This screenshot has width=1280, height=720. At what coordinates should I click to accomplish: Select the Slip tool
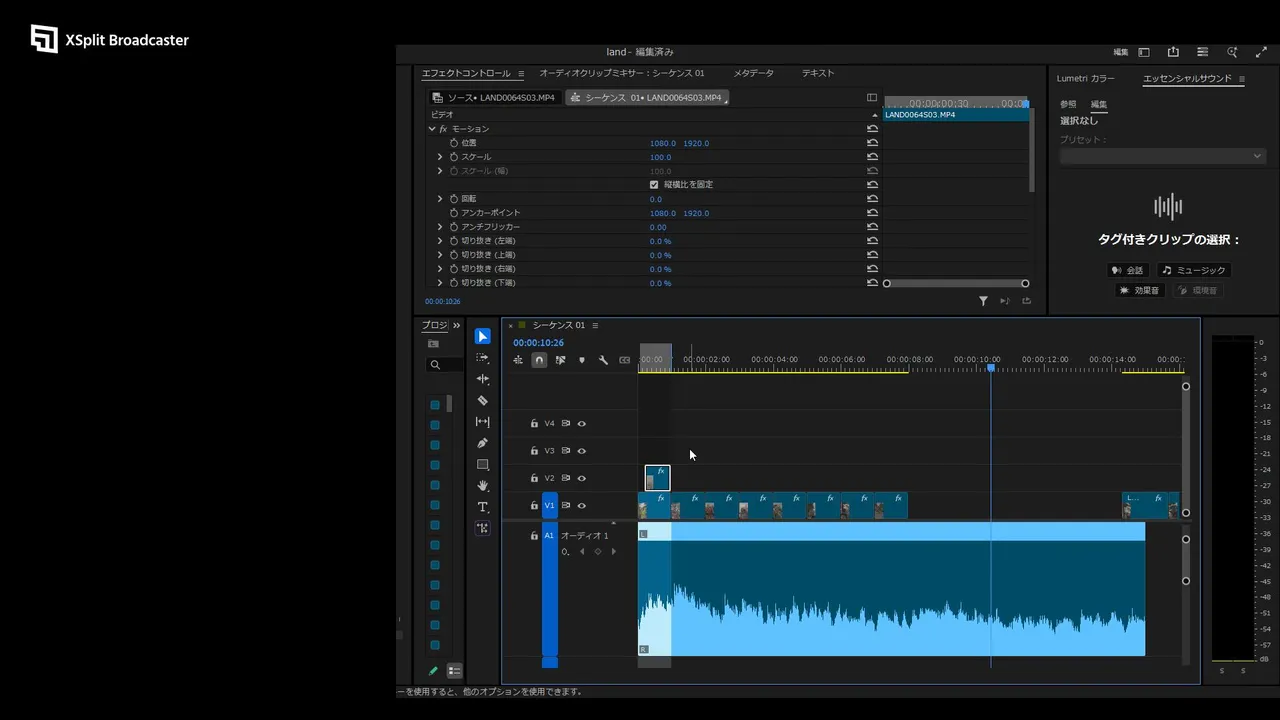(x=483, y=422)
